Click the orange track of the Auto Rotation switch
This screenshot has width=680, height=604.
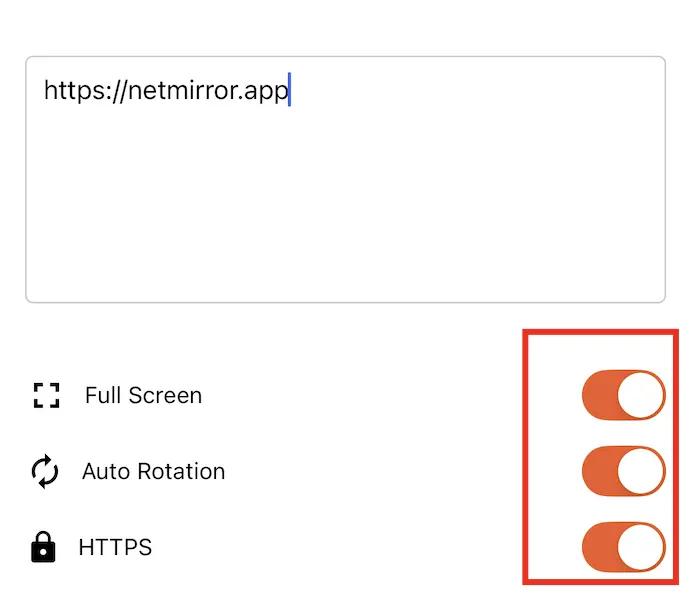(x=599, y=471)
